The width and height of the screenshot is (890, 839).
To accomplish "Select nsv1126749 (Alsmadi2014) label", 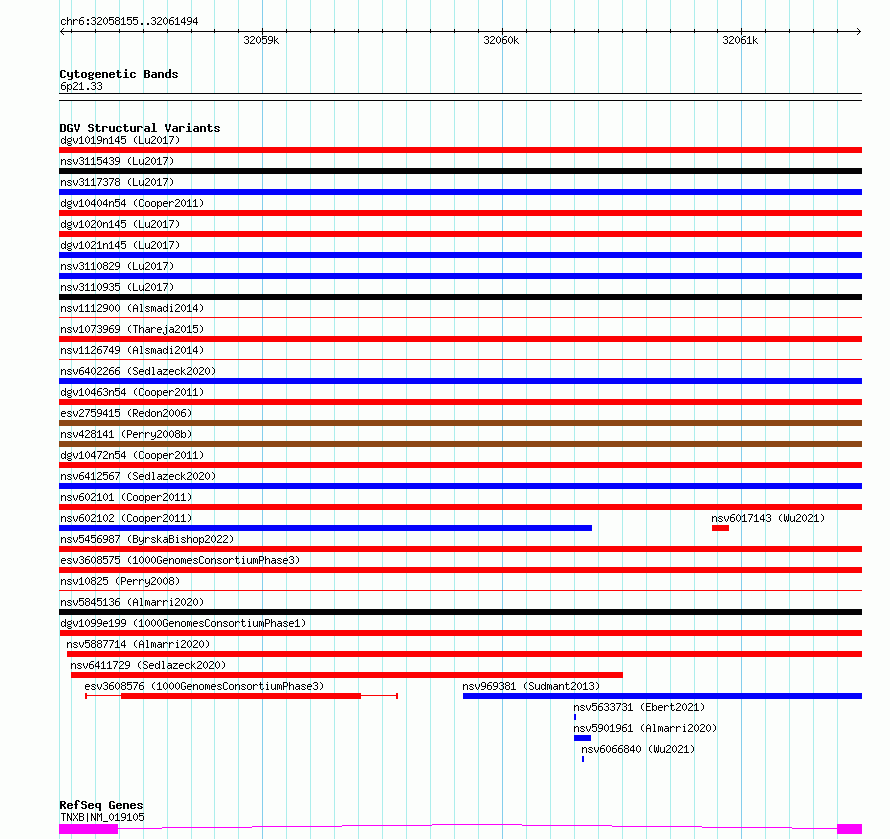I will point(132,350).
